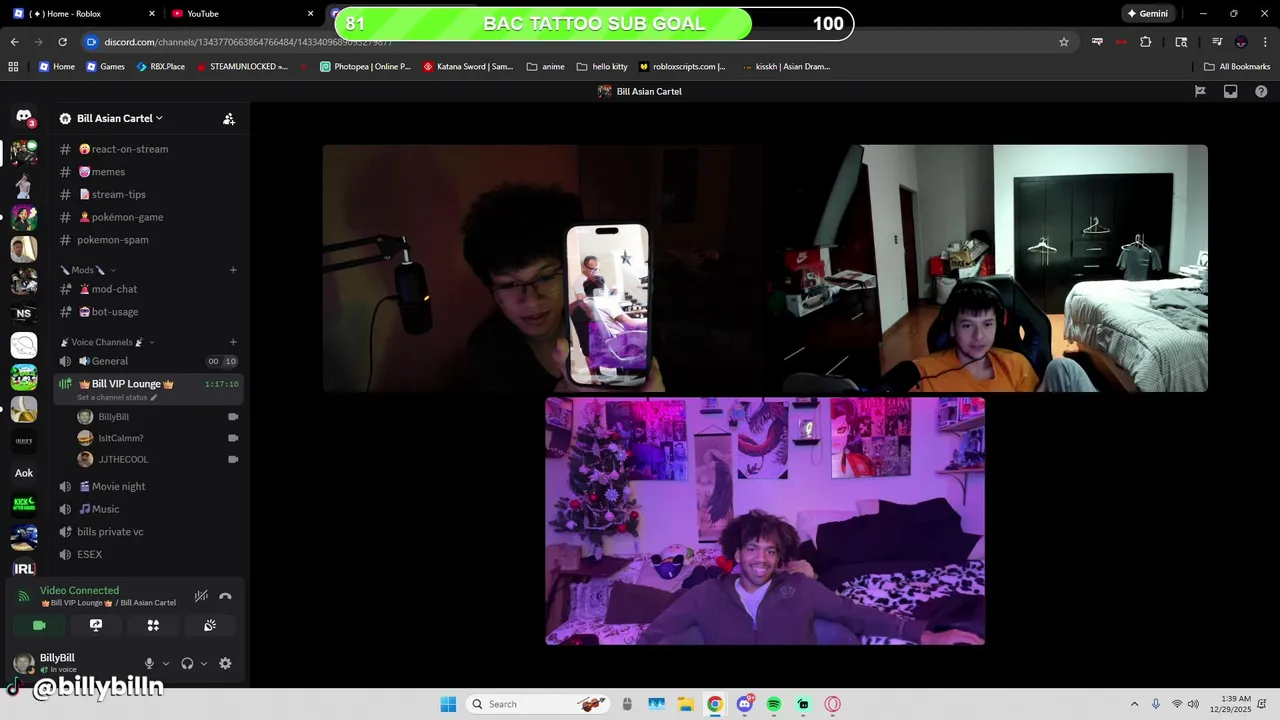Viewport: 1280px width, 720px height.
Task: Join the Movie night voice channel
Action: (x=148, y=486)
